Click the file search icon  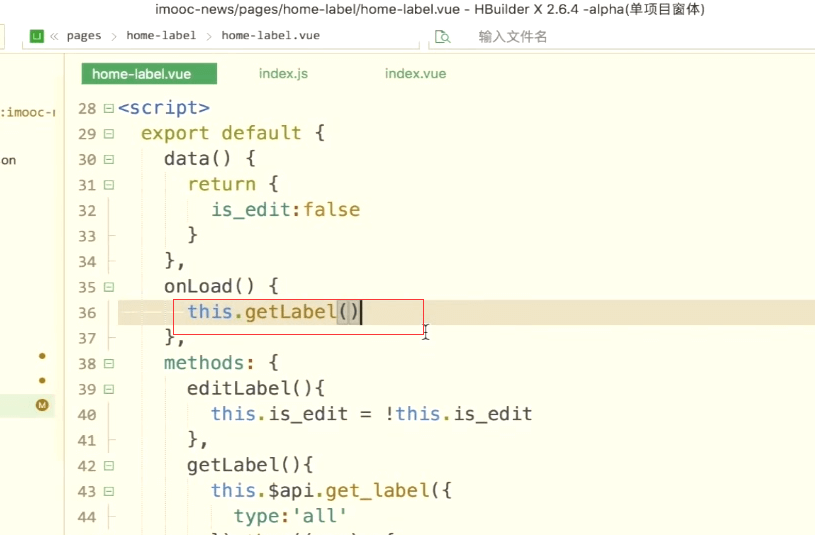coord(442,36)
